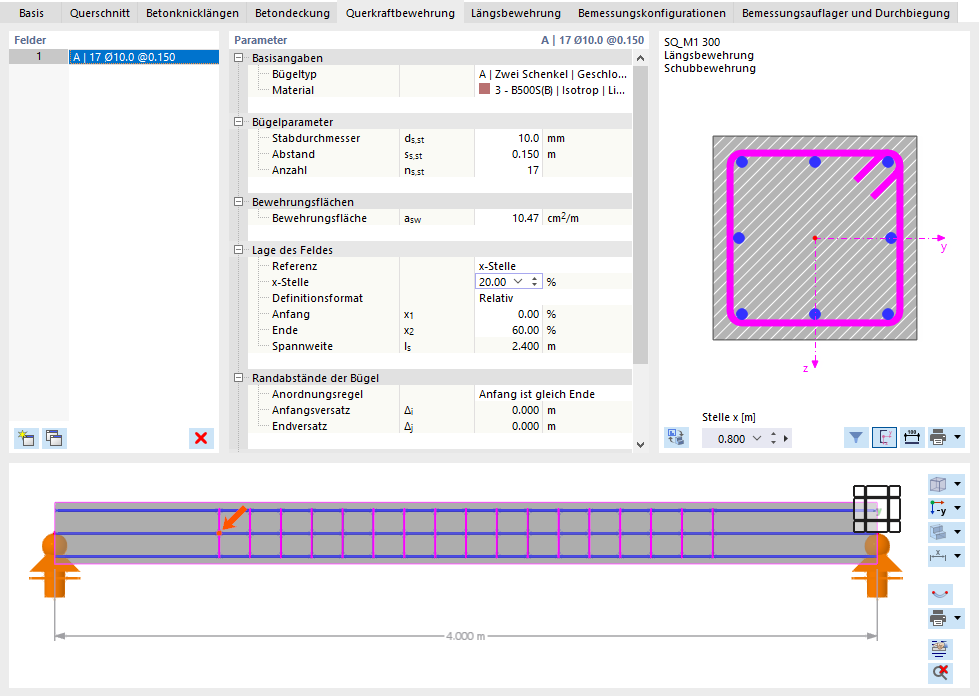979x696 pixels.
Task: Collapse the Randabstände der Bügel section
Action: tap(239, 378)
